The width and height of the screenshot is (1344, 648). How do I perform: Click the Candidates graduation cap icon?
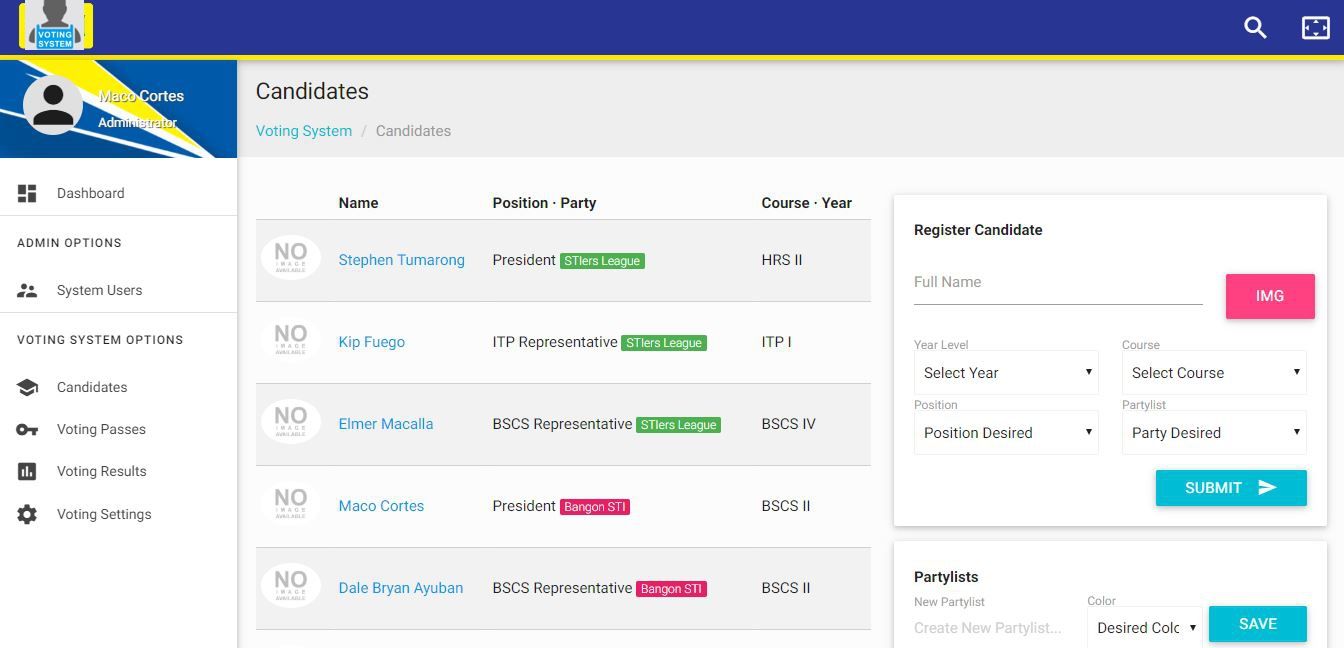(27, 387)
